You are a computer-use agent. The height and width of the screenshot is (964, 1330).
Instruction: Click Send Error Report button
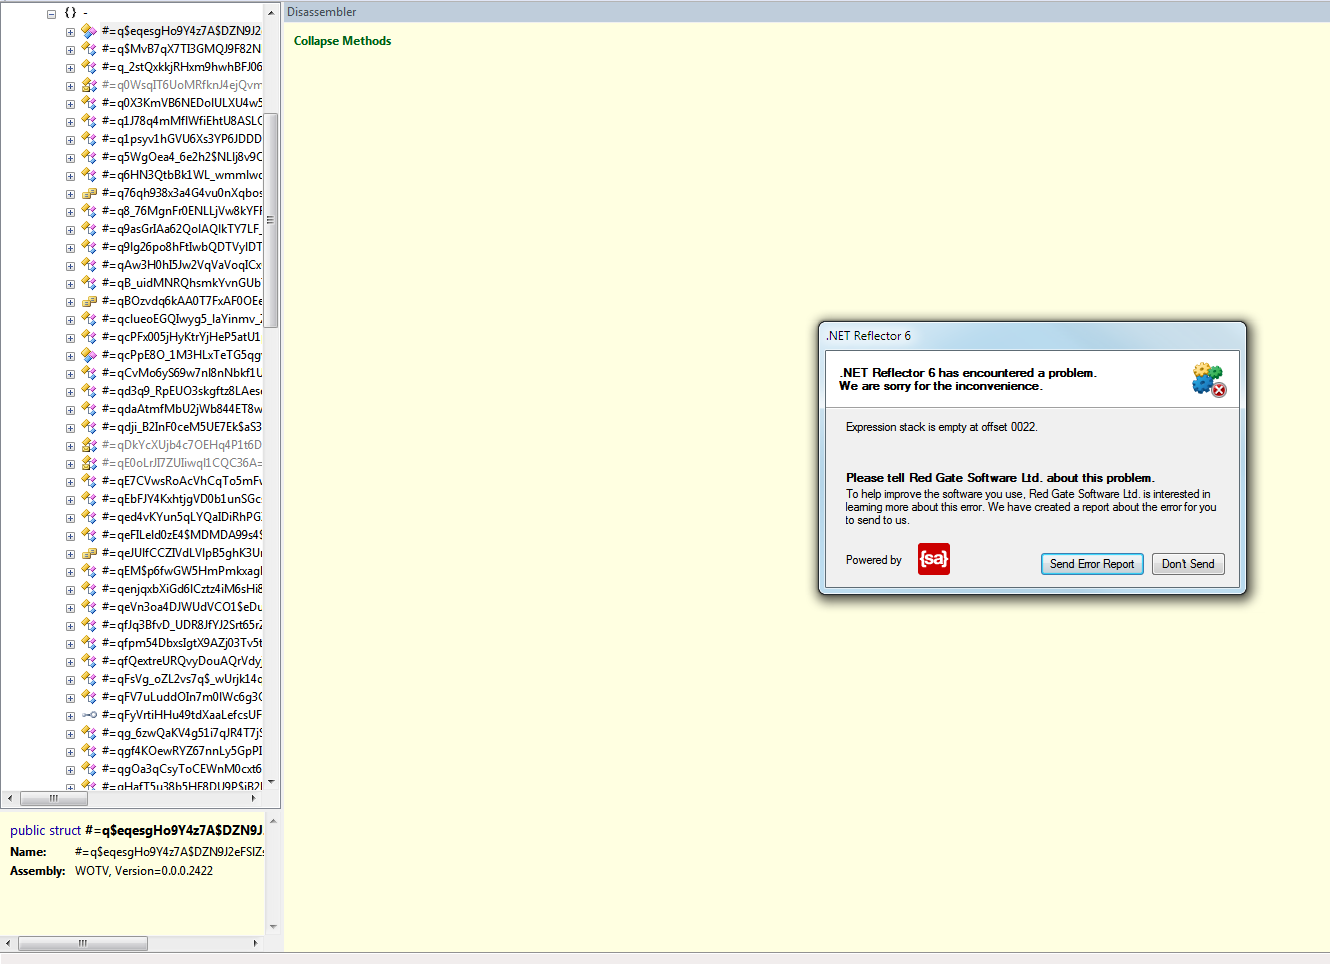coord(1092,564)
